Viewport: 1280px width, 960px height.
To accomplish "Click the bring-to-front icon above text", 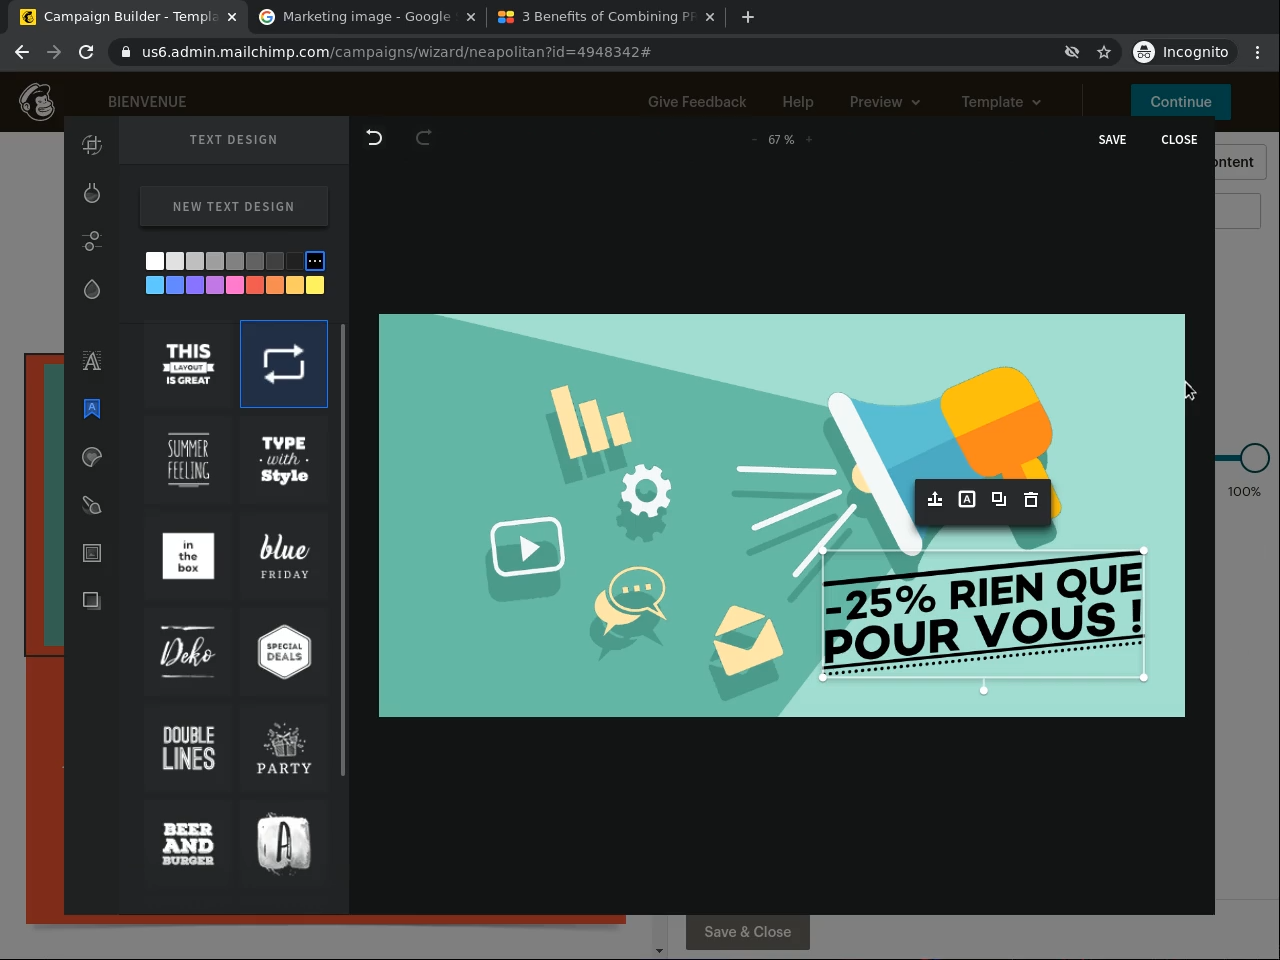I will [935, 499].
